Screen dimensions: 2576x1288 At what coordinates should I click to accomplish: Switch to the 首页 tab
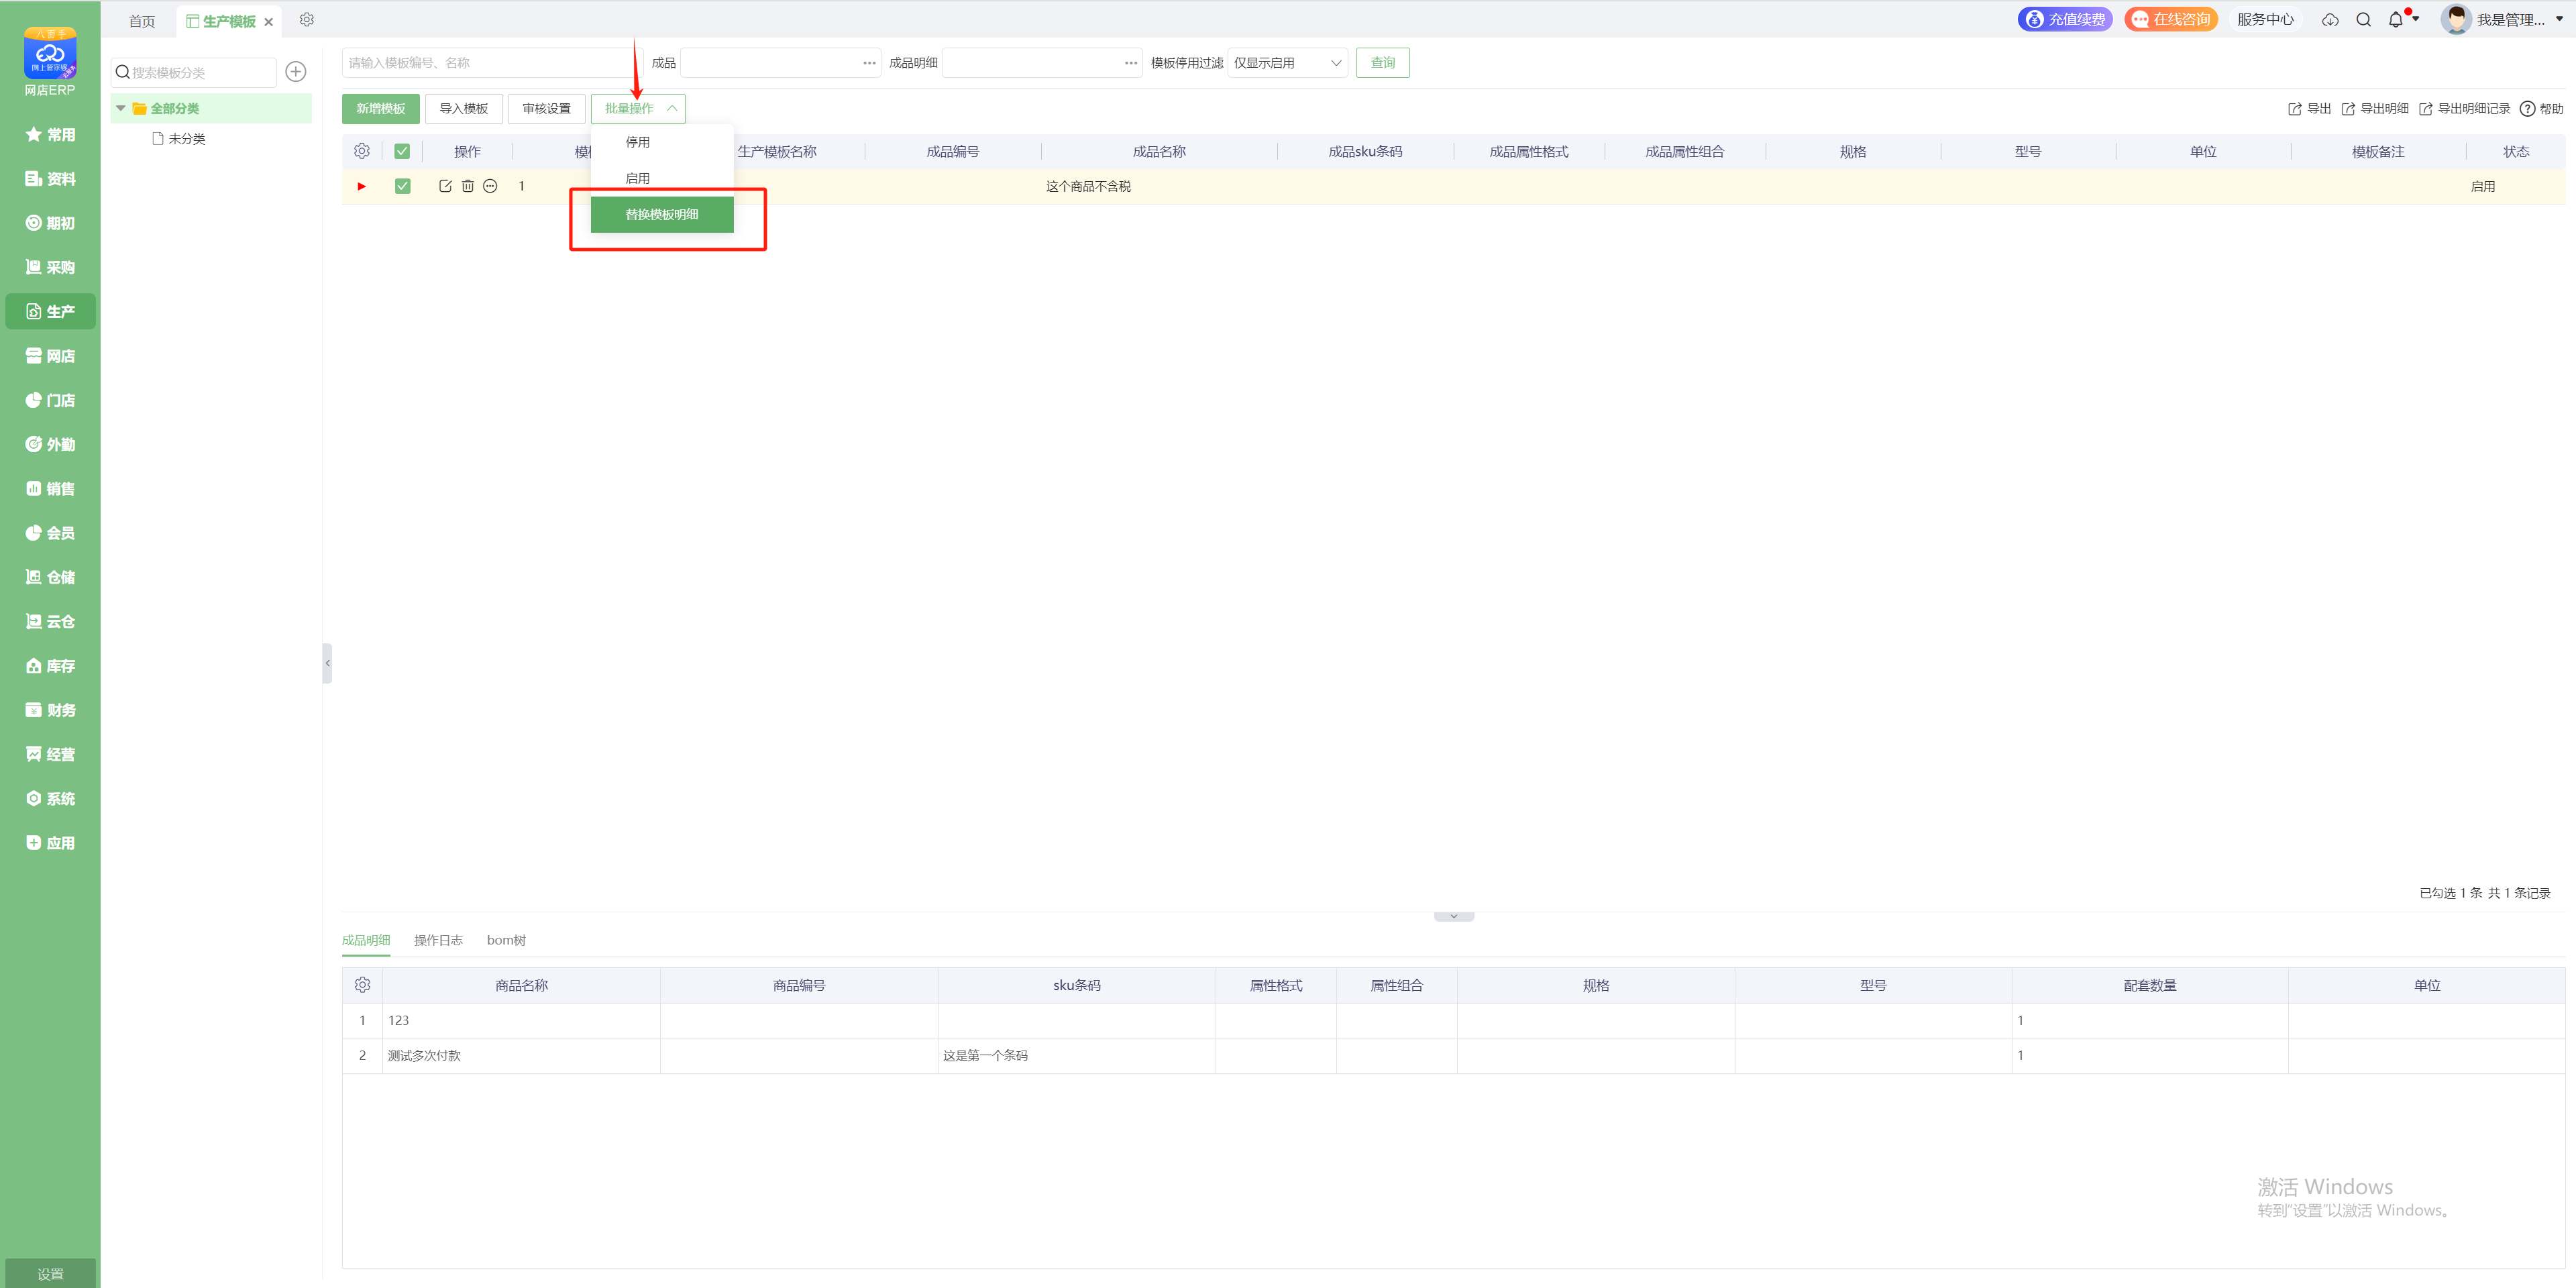142,21
